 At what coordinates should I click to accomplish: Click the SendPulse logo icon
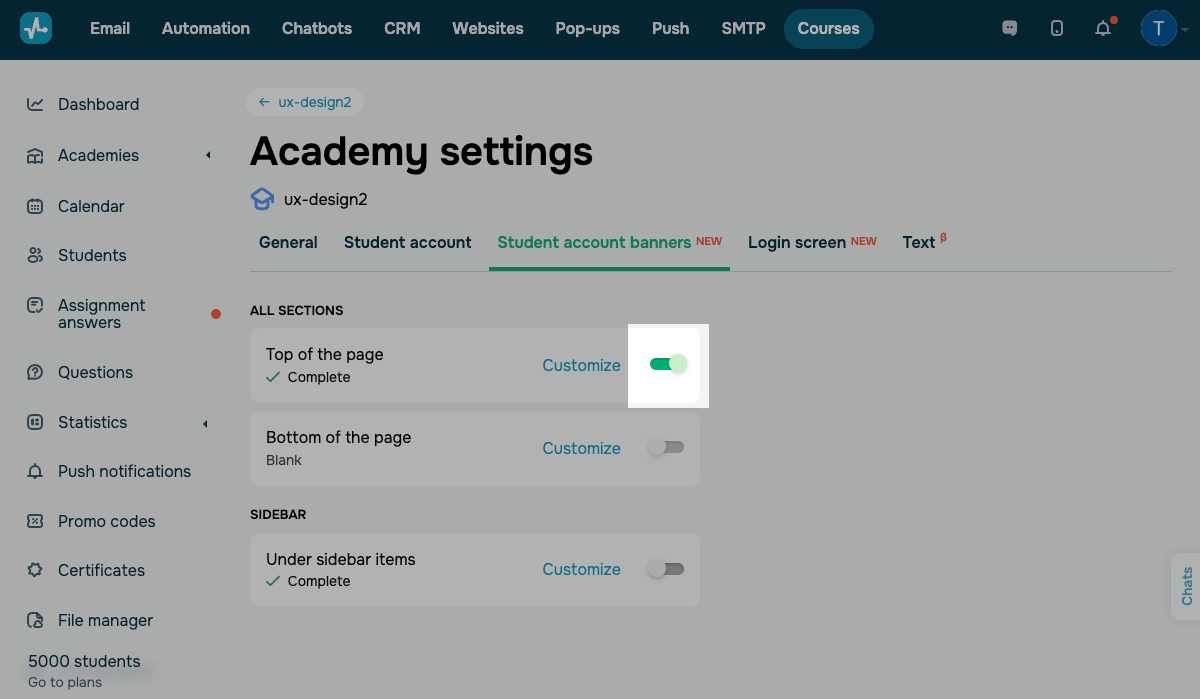(x=36, y=28)
